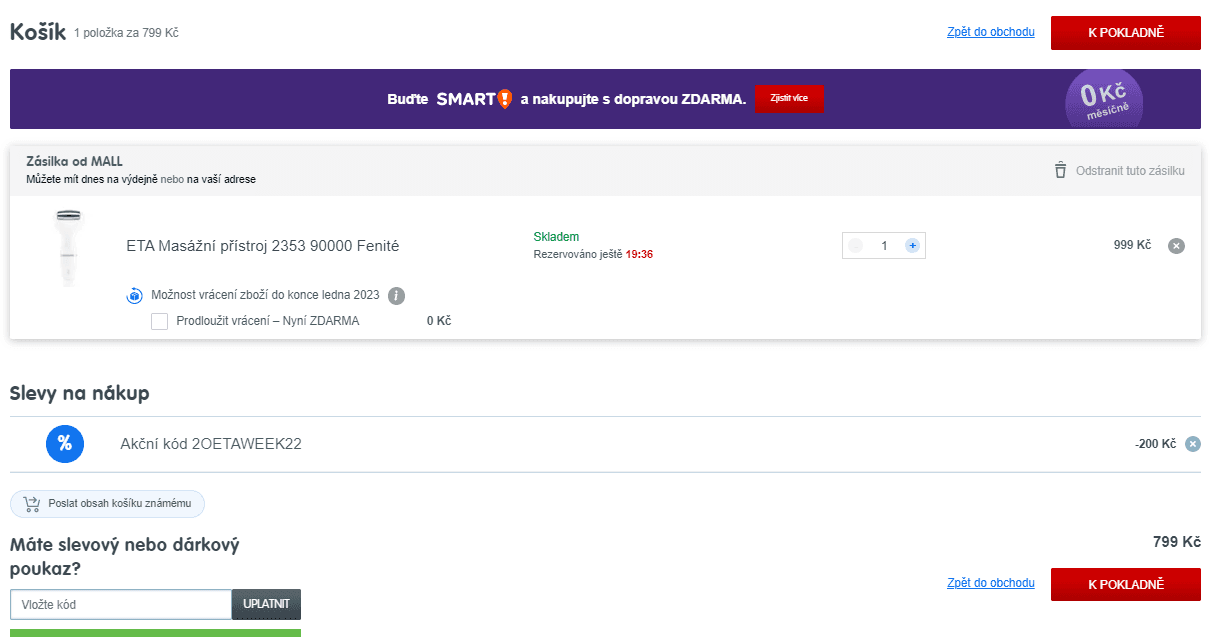Click the Skladem stock status text
The height and width of the screenshot is (637, 1212).
pos(556,237)
